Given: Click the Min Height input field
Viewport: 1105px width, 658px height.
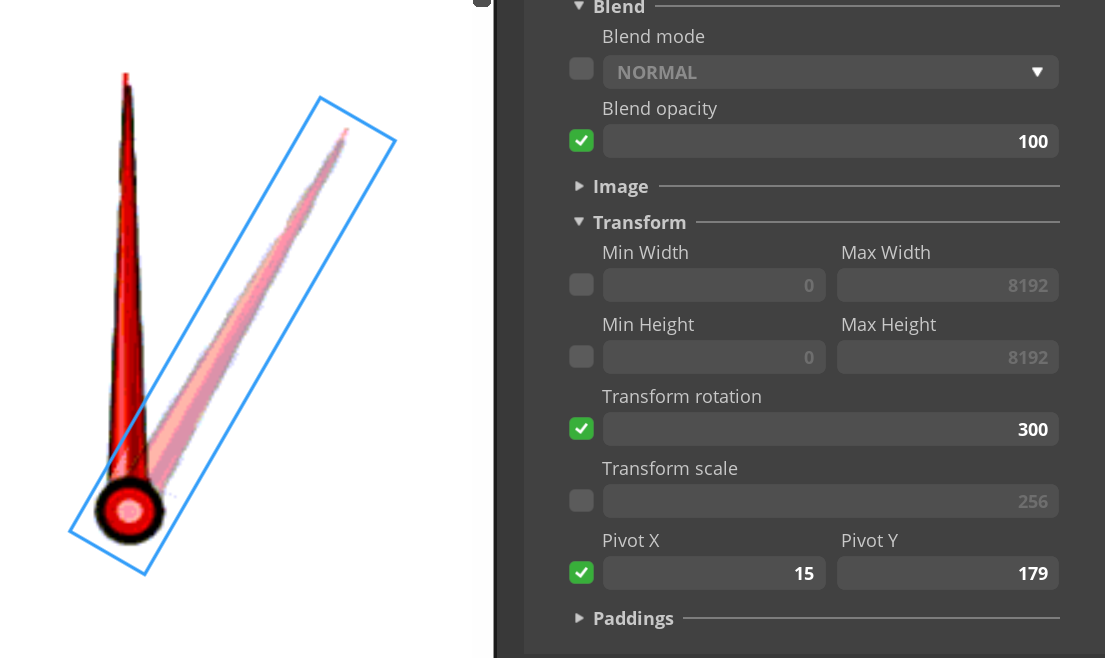Looking at the screenshot, I should coord(714,357).
